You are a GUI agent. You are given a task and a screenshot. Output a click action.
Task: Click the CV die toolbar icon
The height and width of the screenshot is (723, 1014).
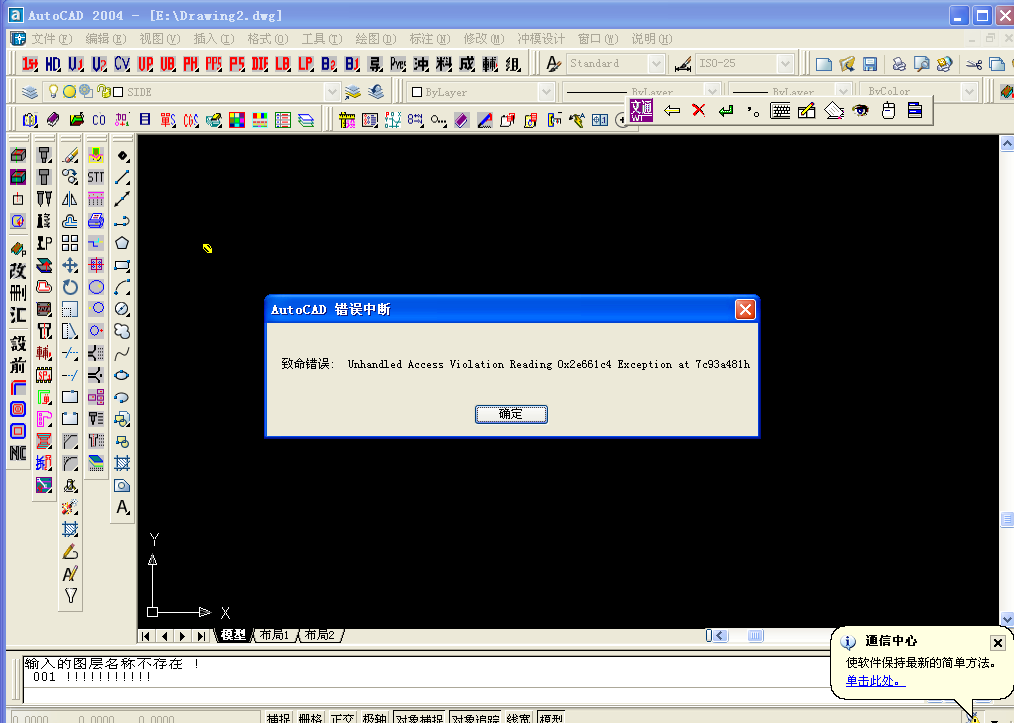pos(122,64)
